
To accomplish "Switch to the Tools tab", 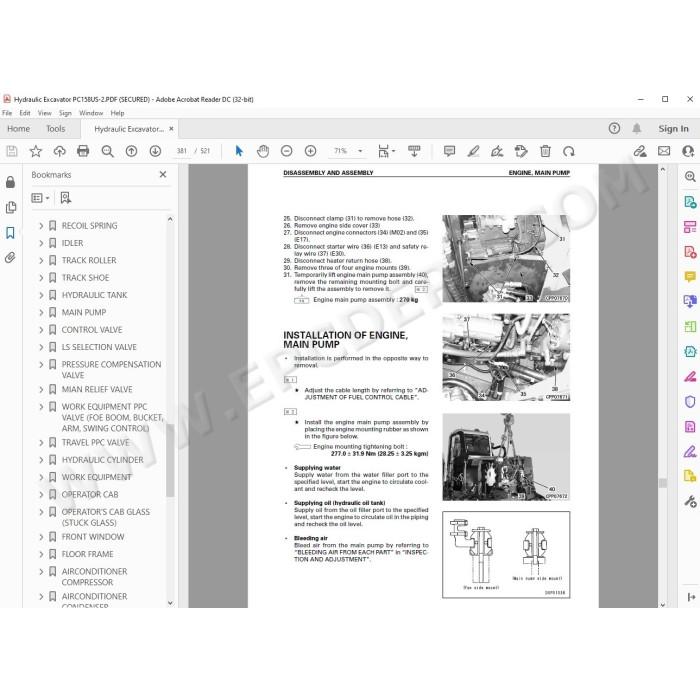I will point(56,129).
